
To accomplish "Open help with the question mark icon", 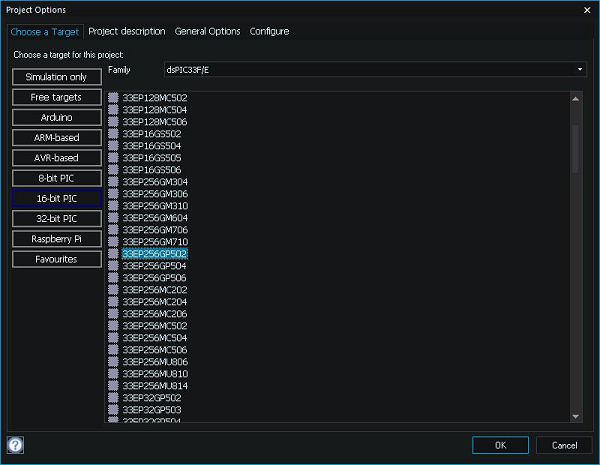I will (15, 445).
